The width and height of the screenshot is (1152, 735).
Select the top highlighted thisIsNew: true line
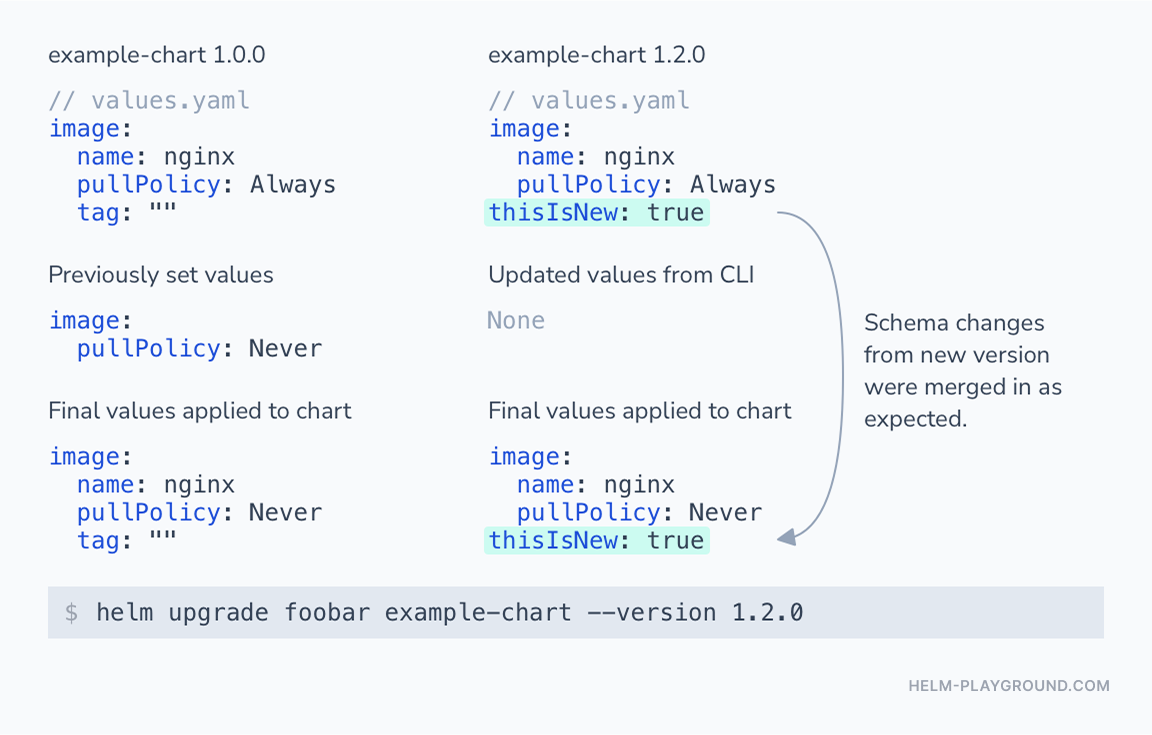[597, 212]
